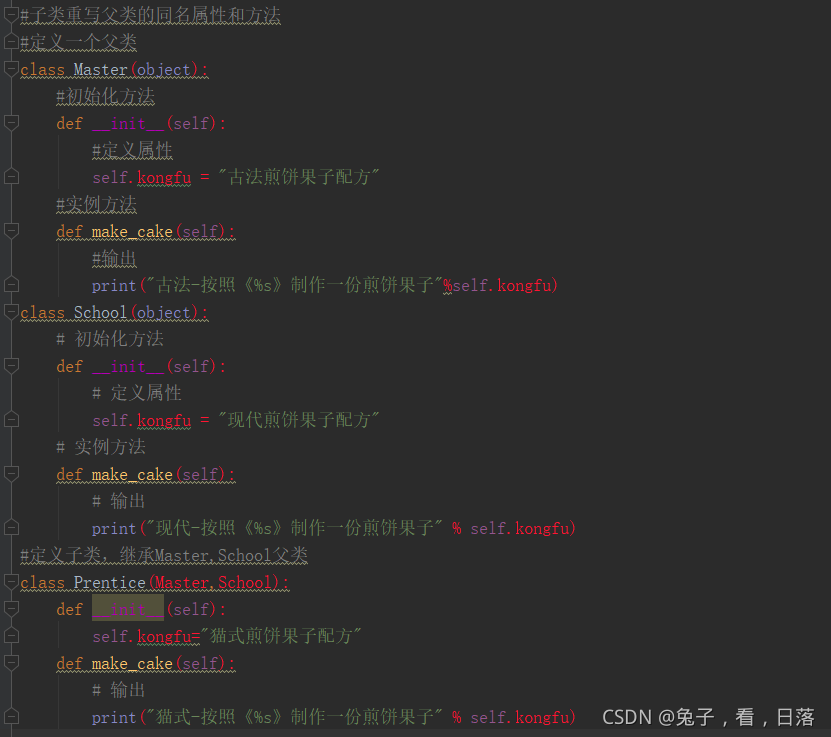Viewport: 831px width, 737px height.
Task: Collapse the class Prentice fold marker
Action: click(x=11, y=581)
